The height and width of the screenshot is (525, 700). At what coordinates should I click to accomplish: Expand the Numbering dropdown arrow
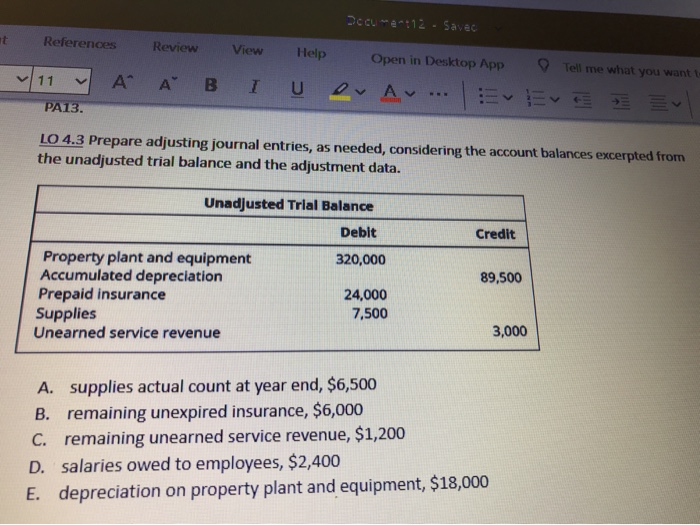pos(554,99)
